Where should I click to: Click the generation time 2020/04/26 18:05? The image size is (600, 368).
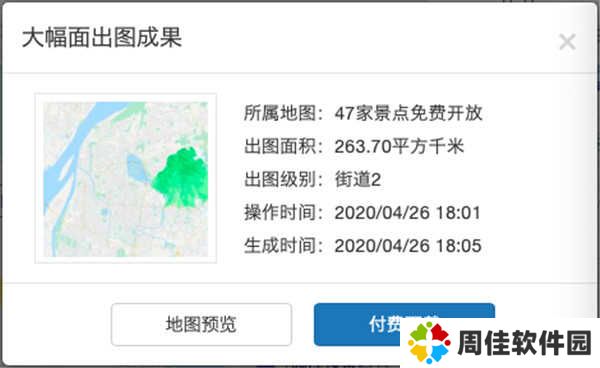pos(408,246)
